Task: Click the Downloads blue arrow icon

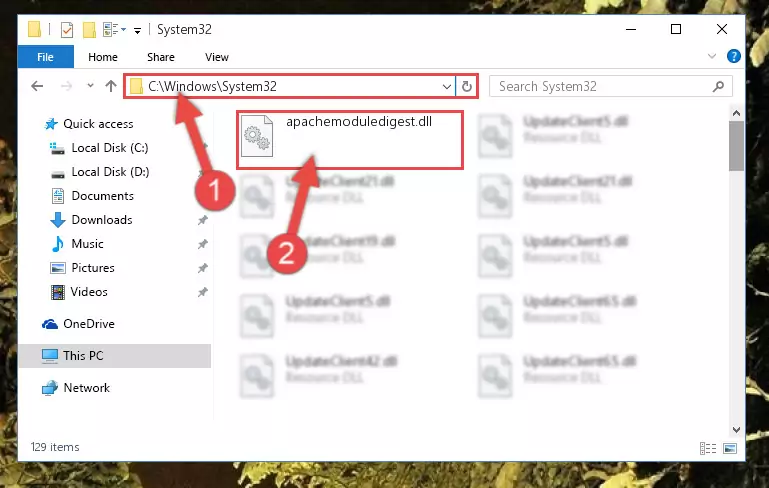Action: click(x=58, y=220)
